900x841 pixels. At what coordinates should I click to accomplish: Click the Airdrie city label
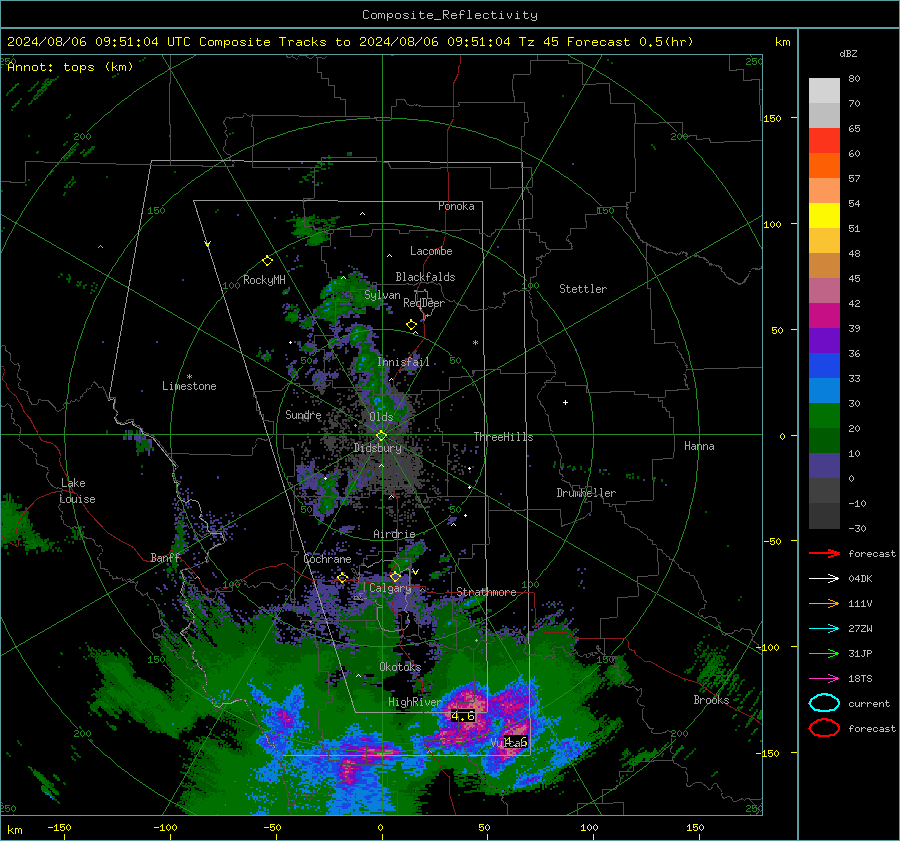tap(394, 534)
